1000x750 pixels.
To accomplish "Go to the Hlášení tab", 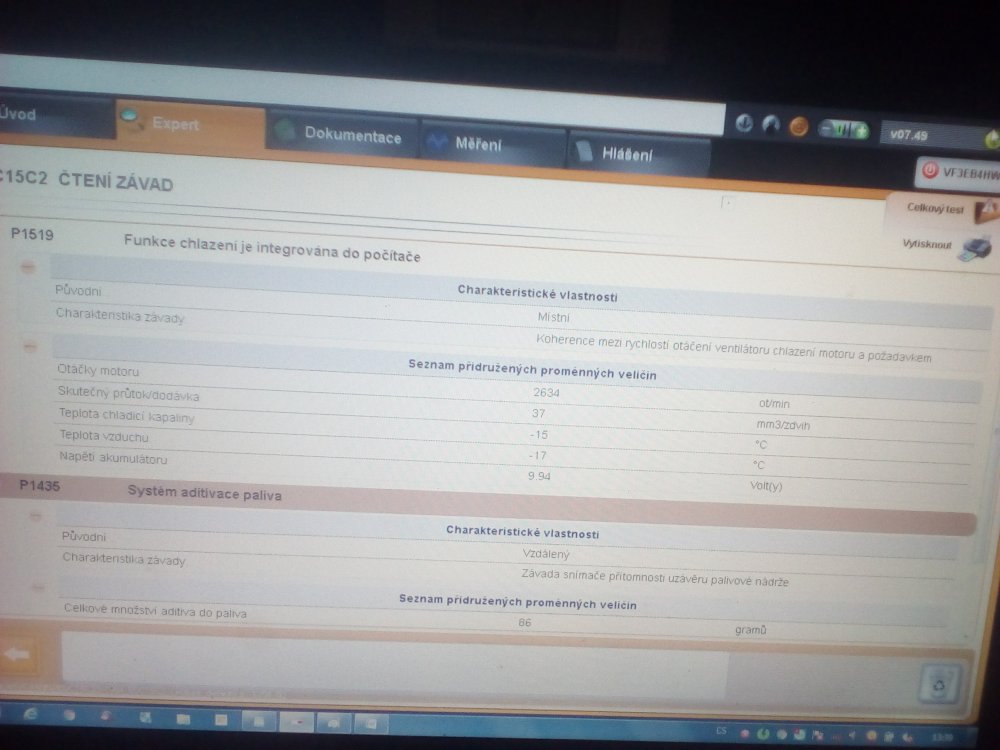I will coord(640,154).
